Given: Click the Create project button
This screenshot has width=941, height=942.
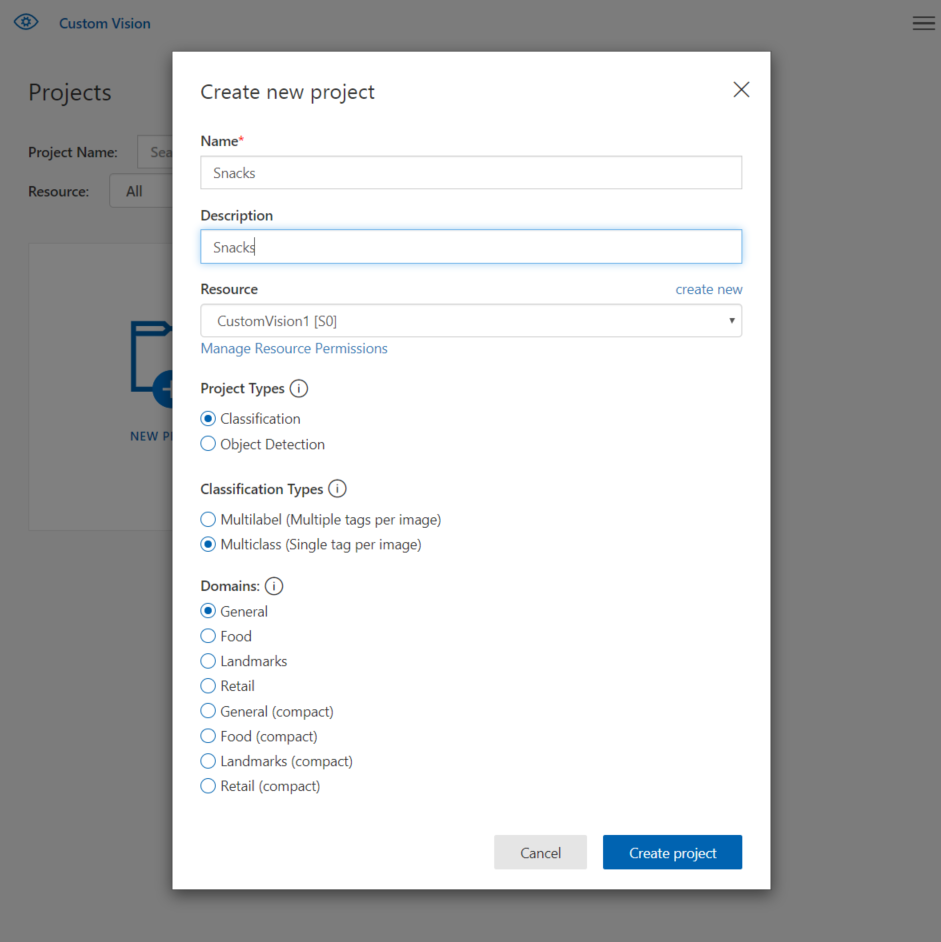Looking at the screenshot, I should 672,853.
